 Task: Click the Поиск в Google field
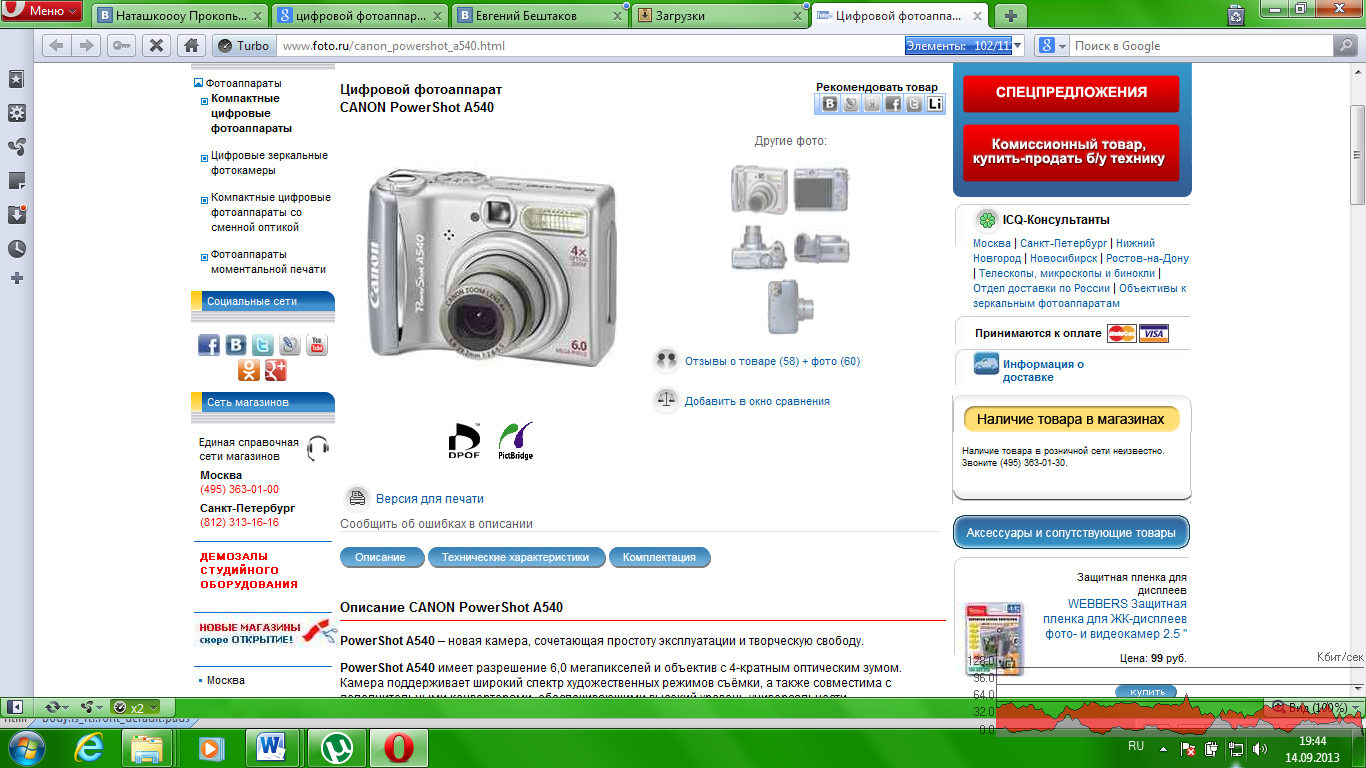tap(1200, 46)
